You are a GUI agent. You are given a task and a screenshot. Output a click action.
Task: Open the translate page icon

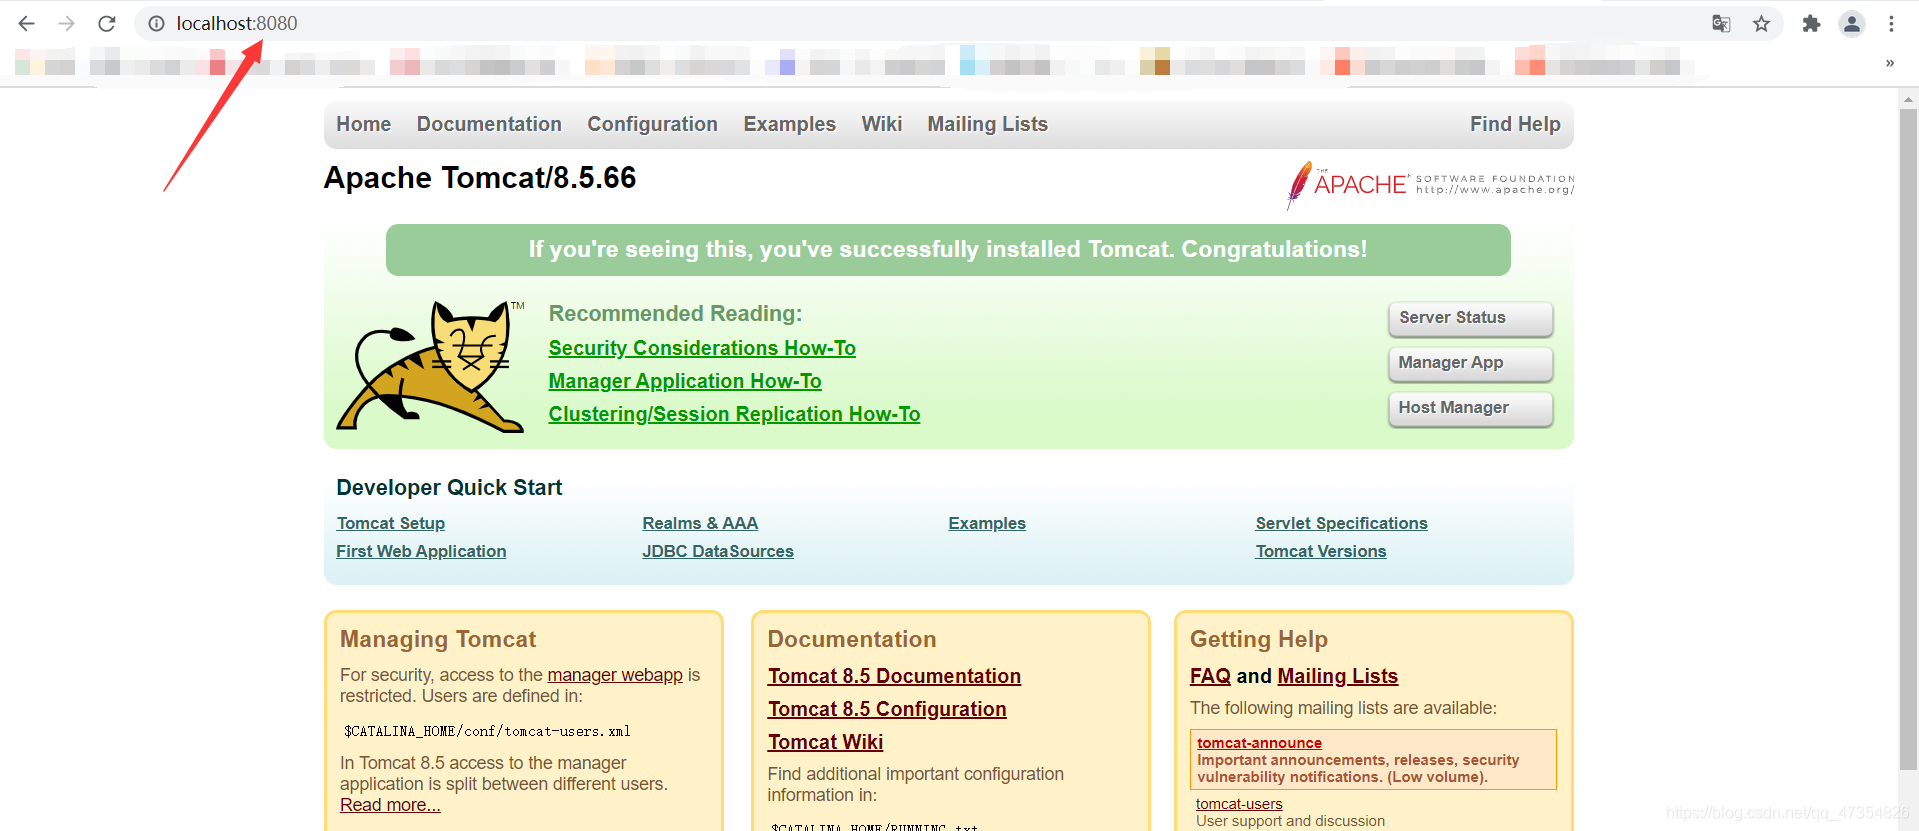tap(1721, 23)
